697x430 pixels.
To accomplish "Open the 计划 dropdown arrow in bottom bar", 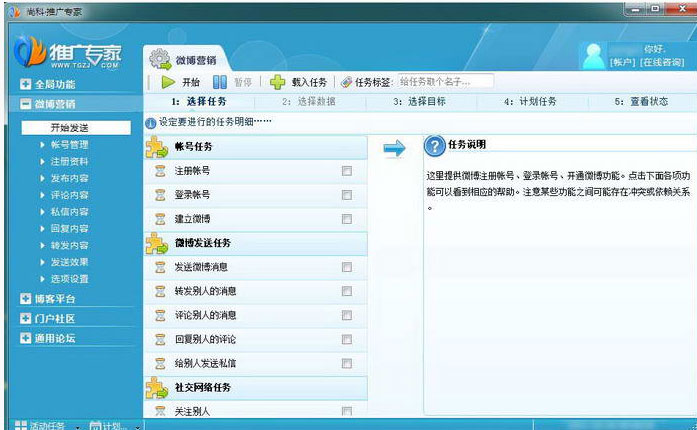I will (x=137, y=427).
